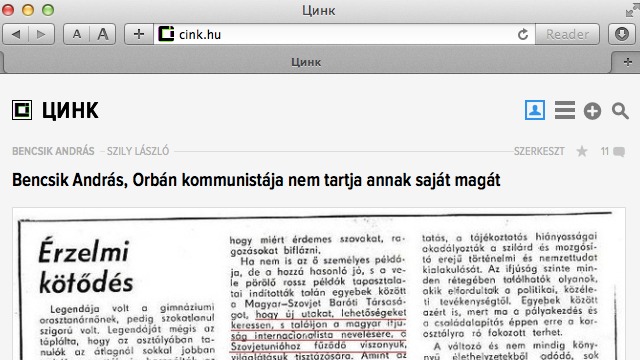Select the Цинк tab

point(306,62)
